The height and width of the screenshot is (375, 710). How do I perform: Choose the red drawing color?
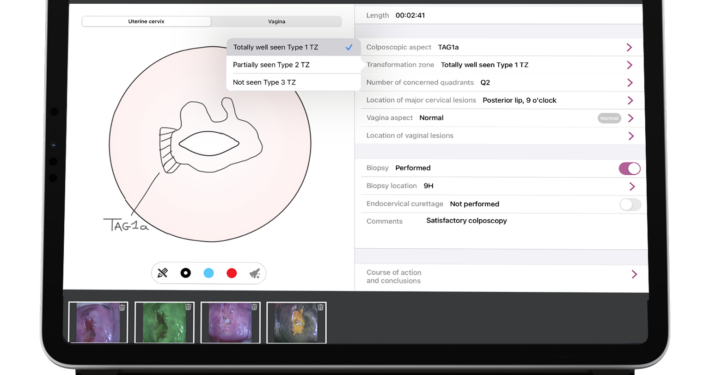point(232,273)
